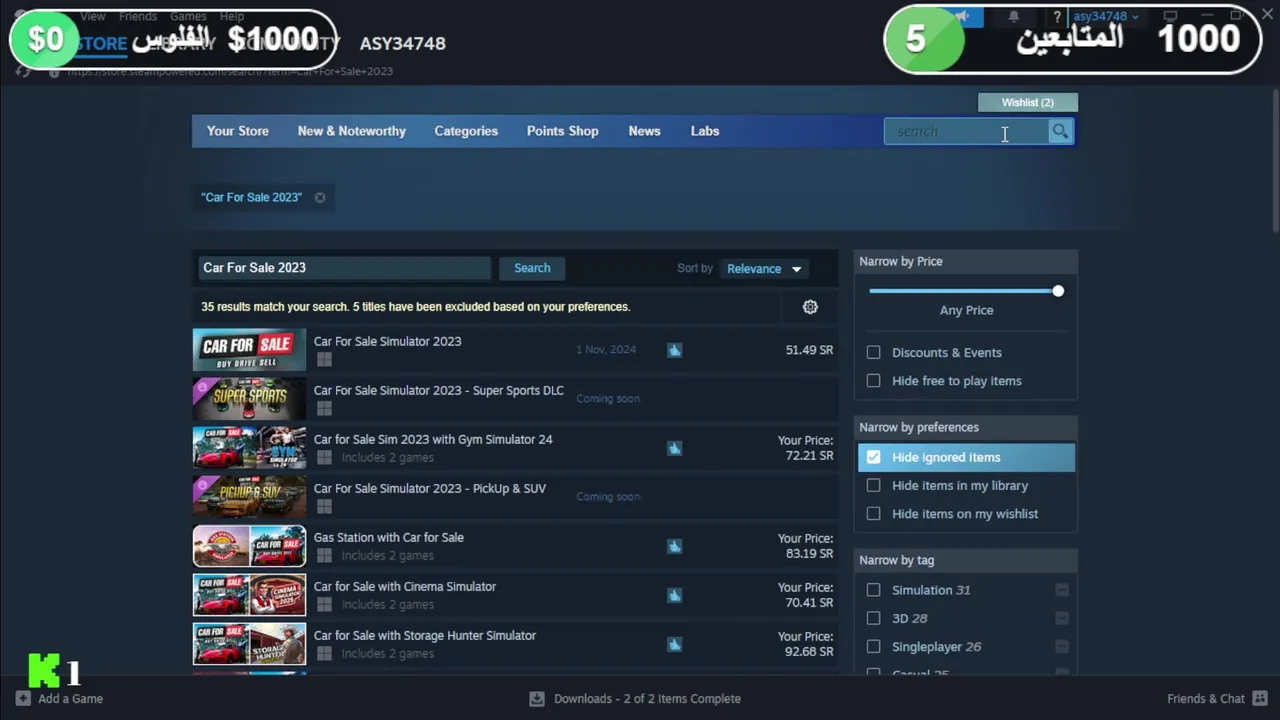This screenshot has height=720, width=1280.
Task: Open the Categories store menu
Action: pos(466,131)
